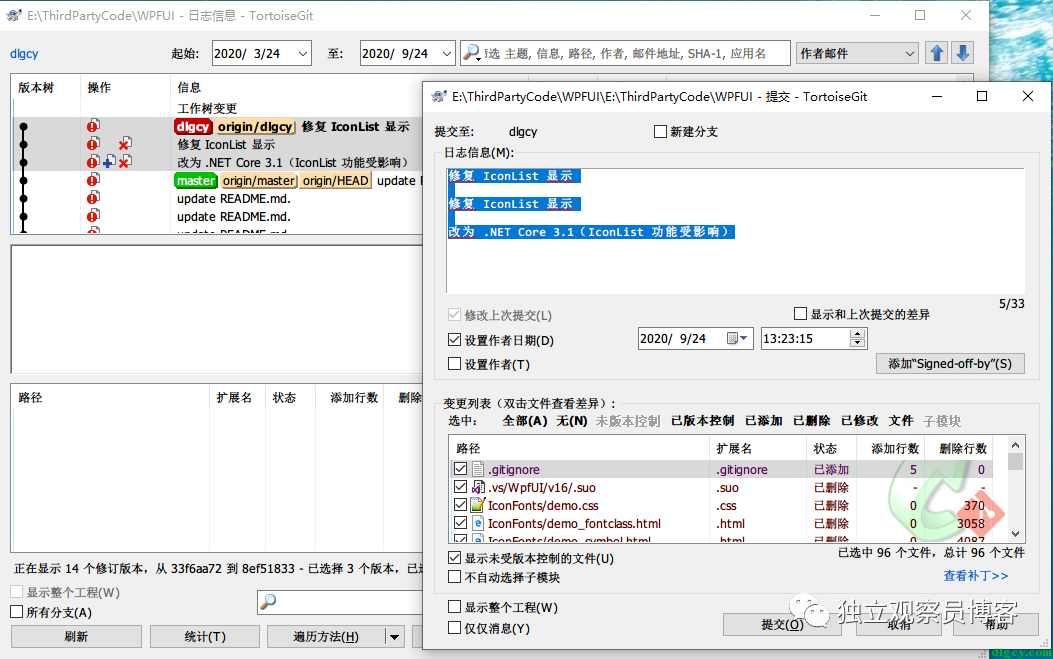Open the 起始 start date dropdown
Viewport: 1053px width, 659px height.
(303, 53)
